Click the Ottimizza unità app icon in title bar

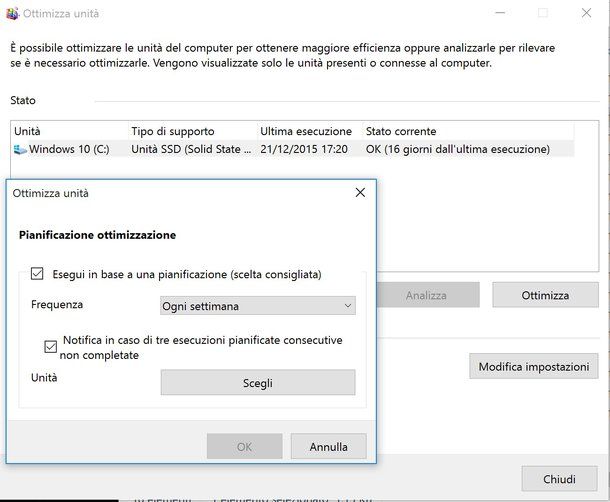pos(12,14)
